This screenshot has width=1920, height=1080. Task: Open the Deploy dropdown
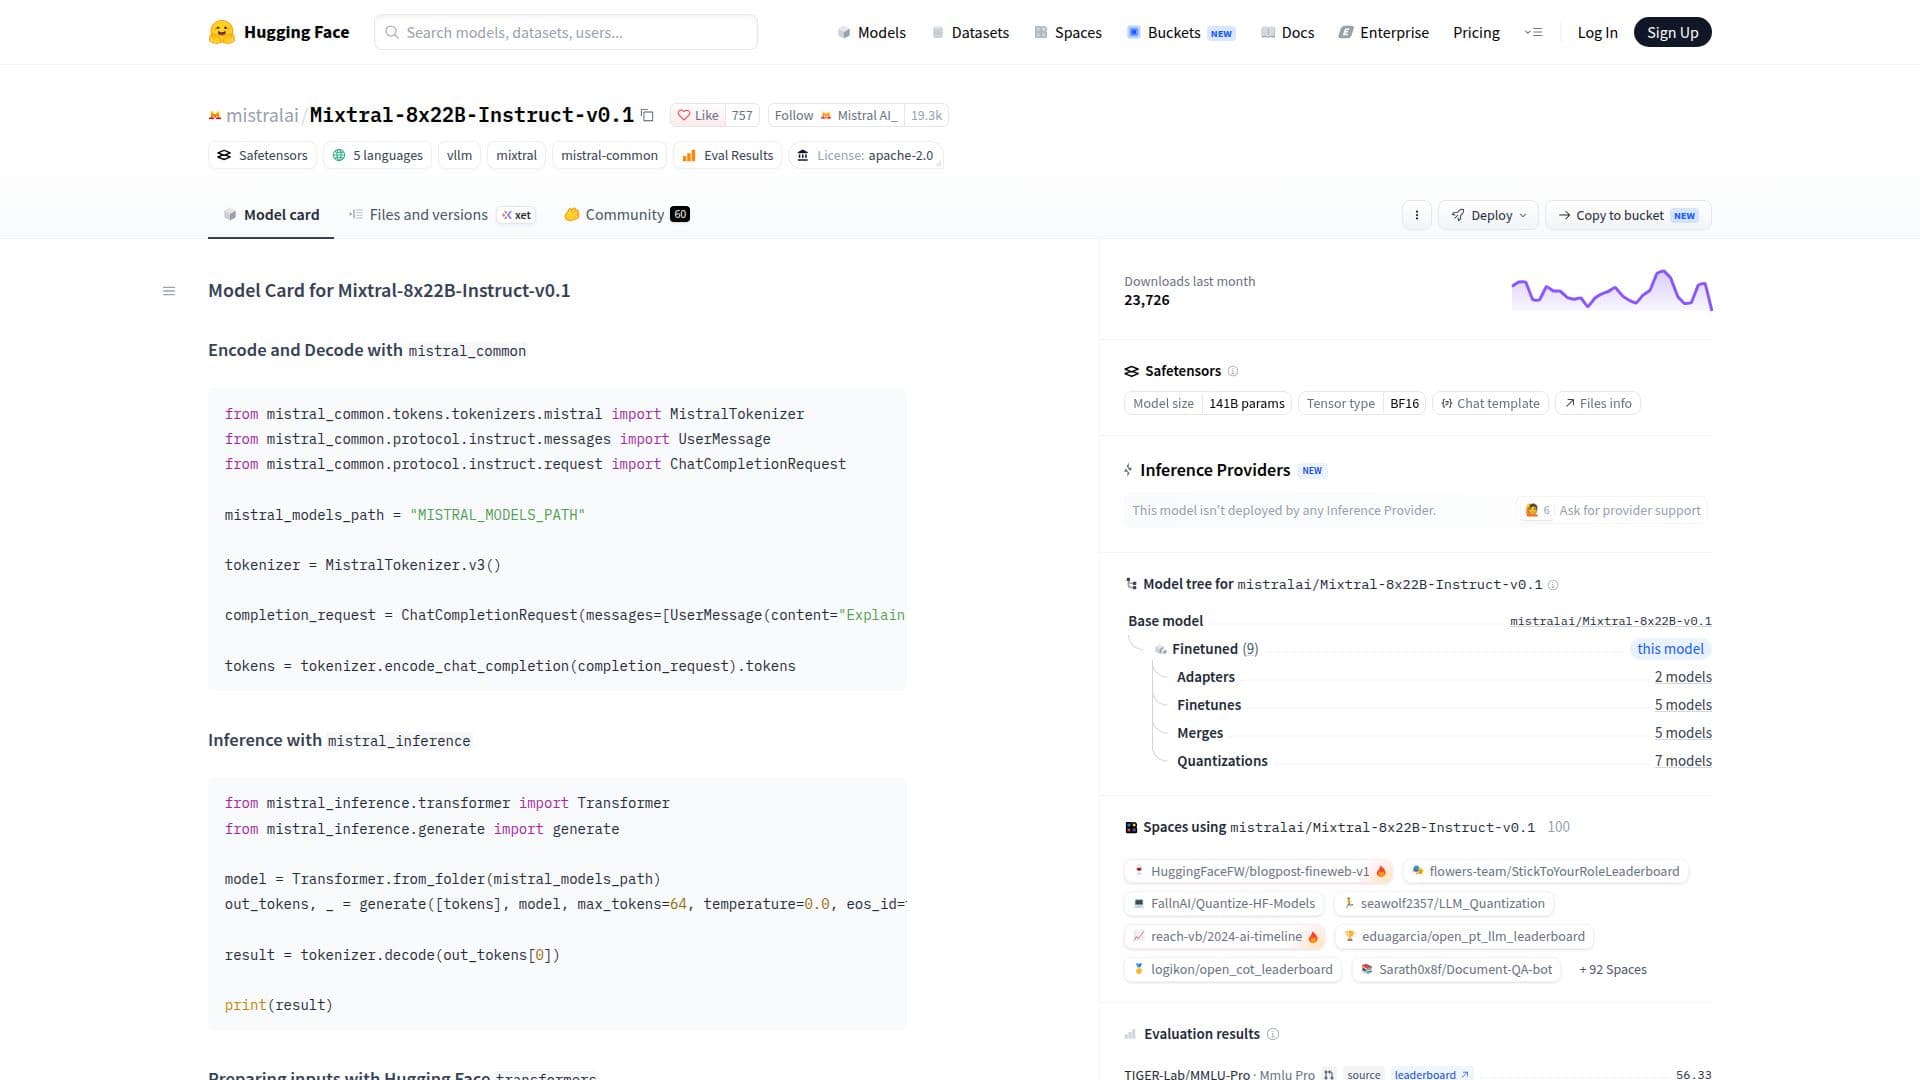click(x=1488, y=215)
